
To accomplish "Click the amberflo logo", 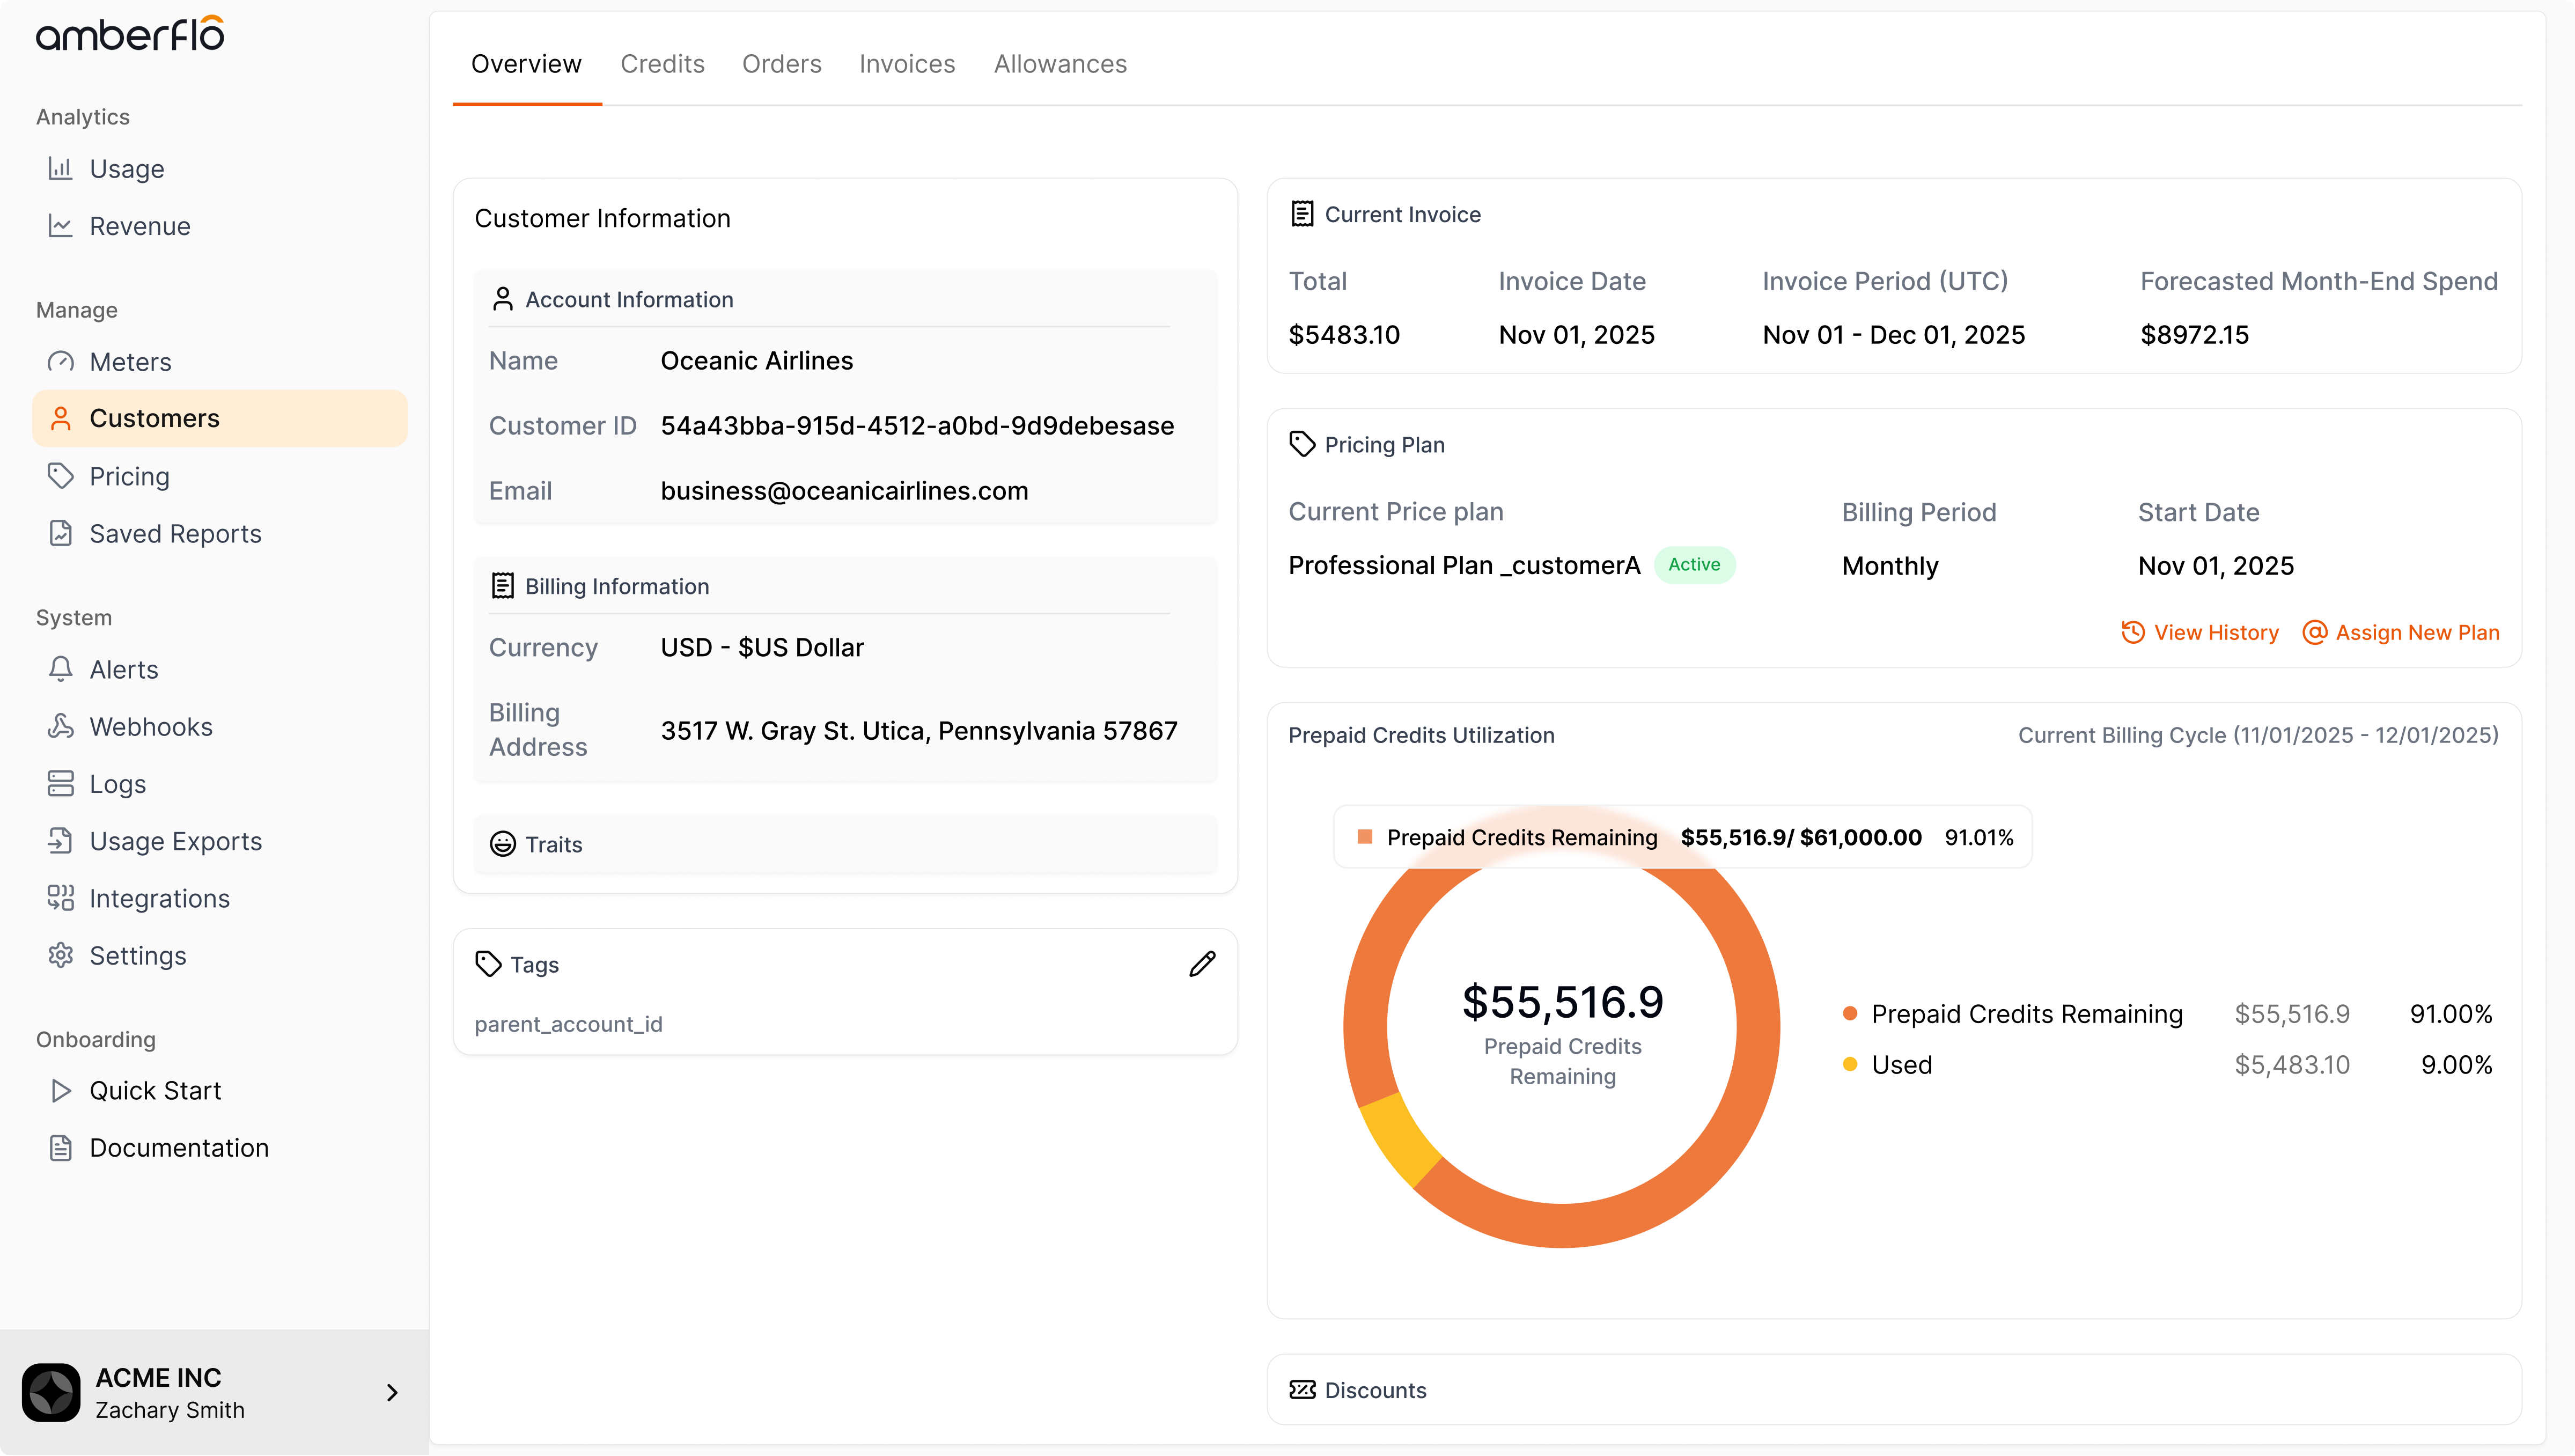I will click(x=130, y=35).
